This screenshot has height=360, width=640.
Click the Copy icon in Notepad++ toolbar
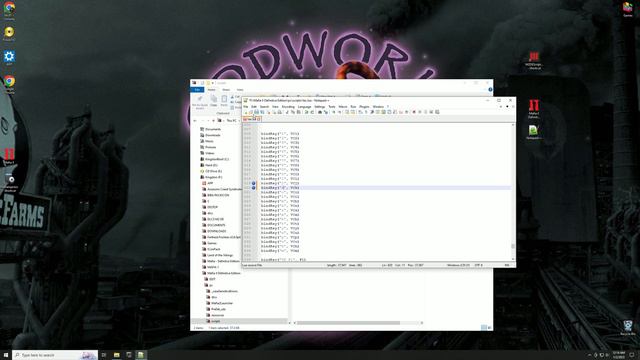(293, 112)
